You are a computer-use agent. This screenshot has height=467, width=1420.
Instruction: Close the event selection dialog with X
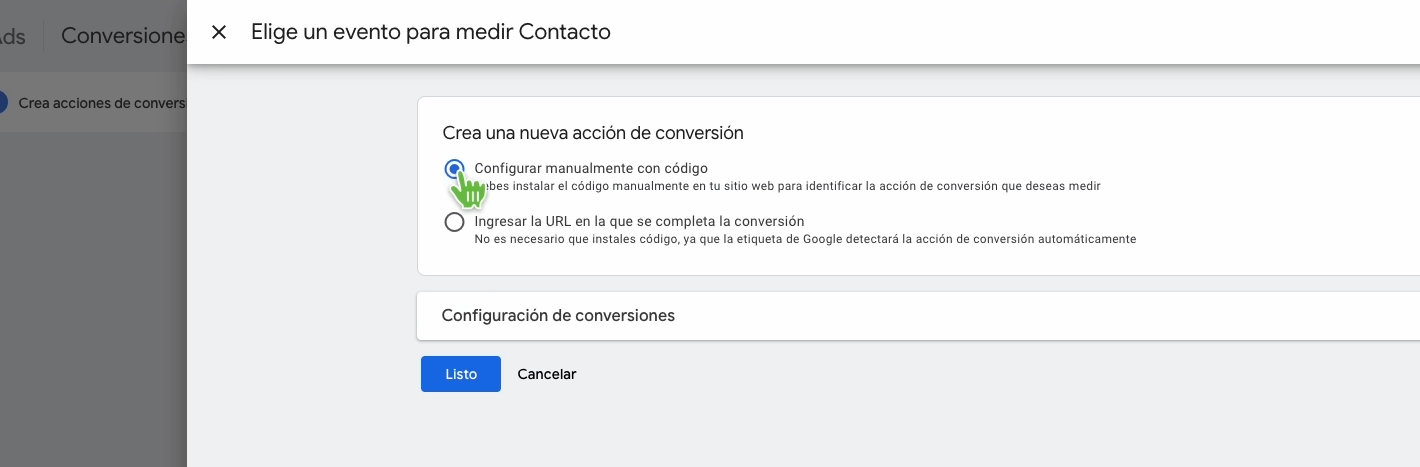pos(219,32)
